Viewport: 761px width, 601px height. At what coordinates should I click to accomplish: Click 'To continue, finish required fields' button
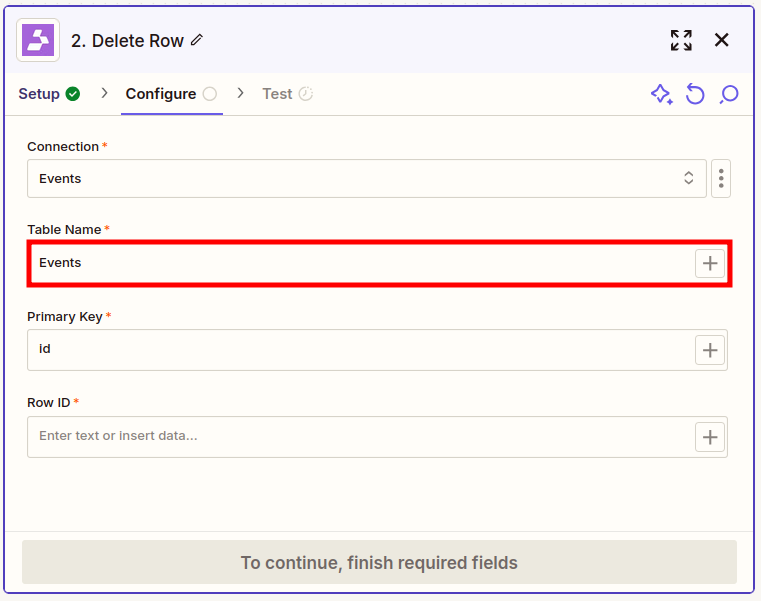coord(379,562)
